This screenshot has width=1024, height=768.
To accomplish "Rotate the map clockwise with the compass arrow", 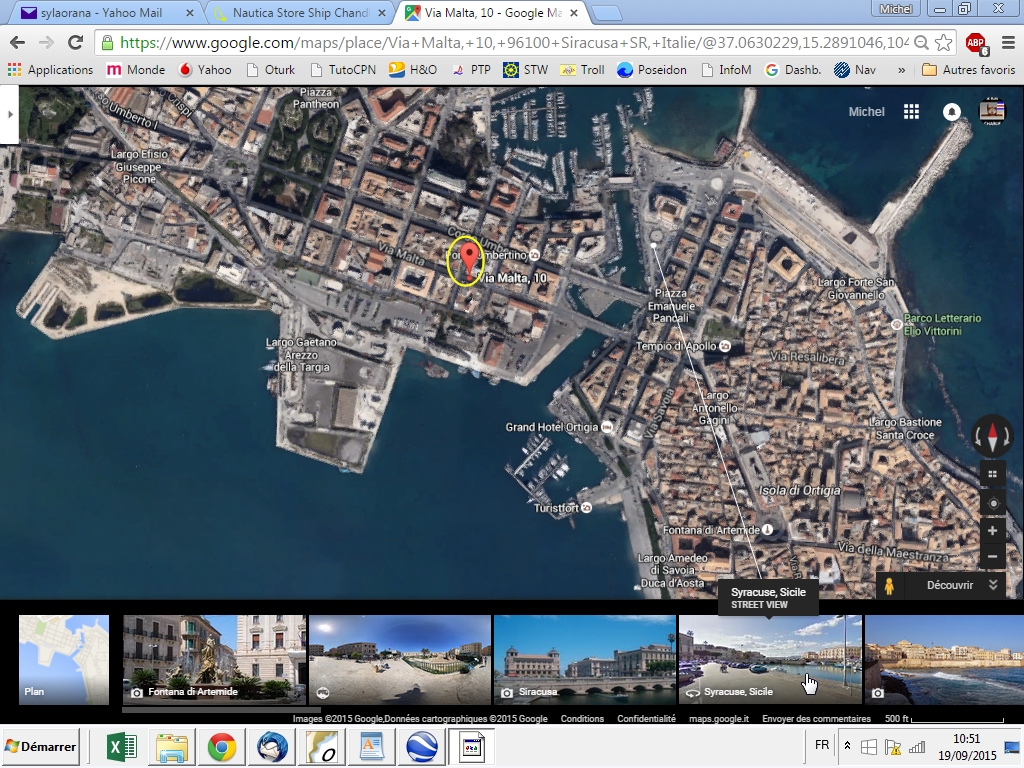I will tap(1008, 437).
